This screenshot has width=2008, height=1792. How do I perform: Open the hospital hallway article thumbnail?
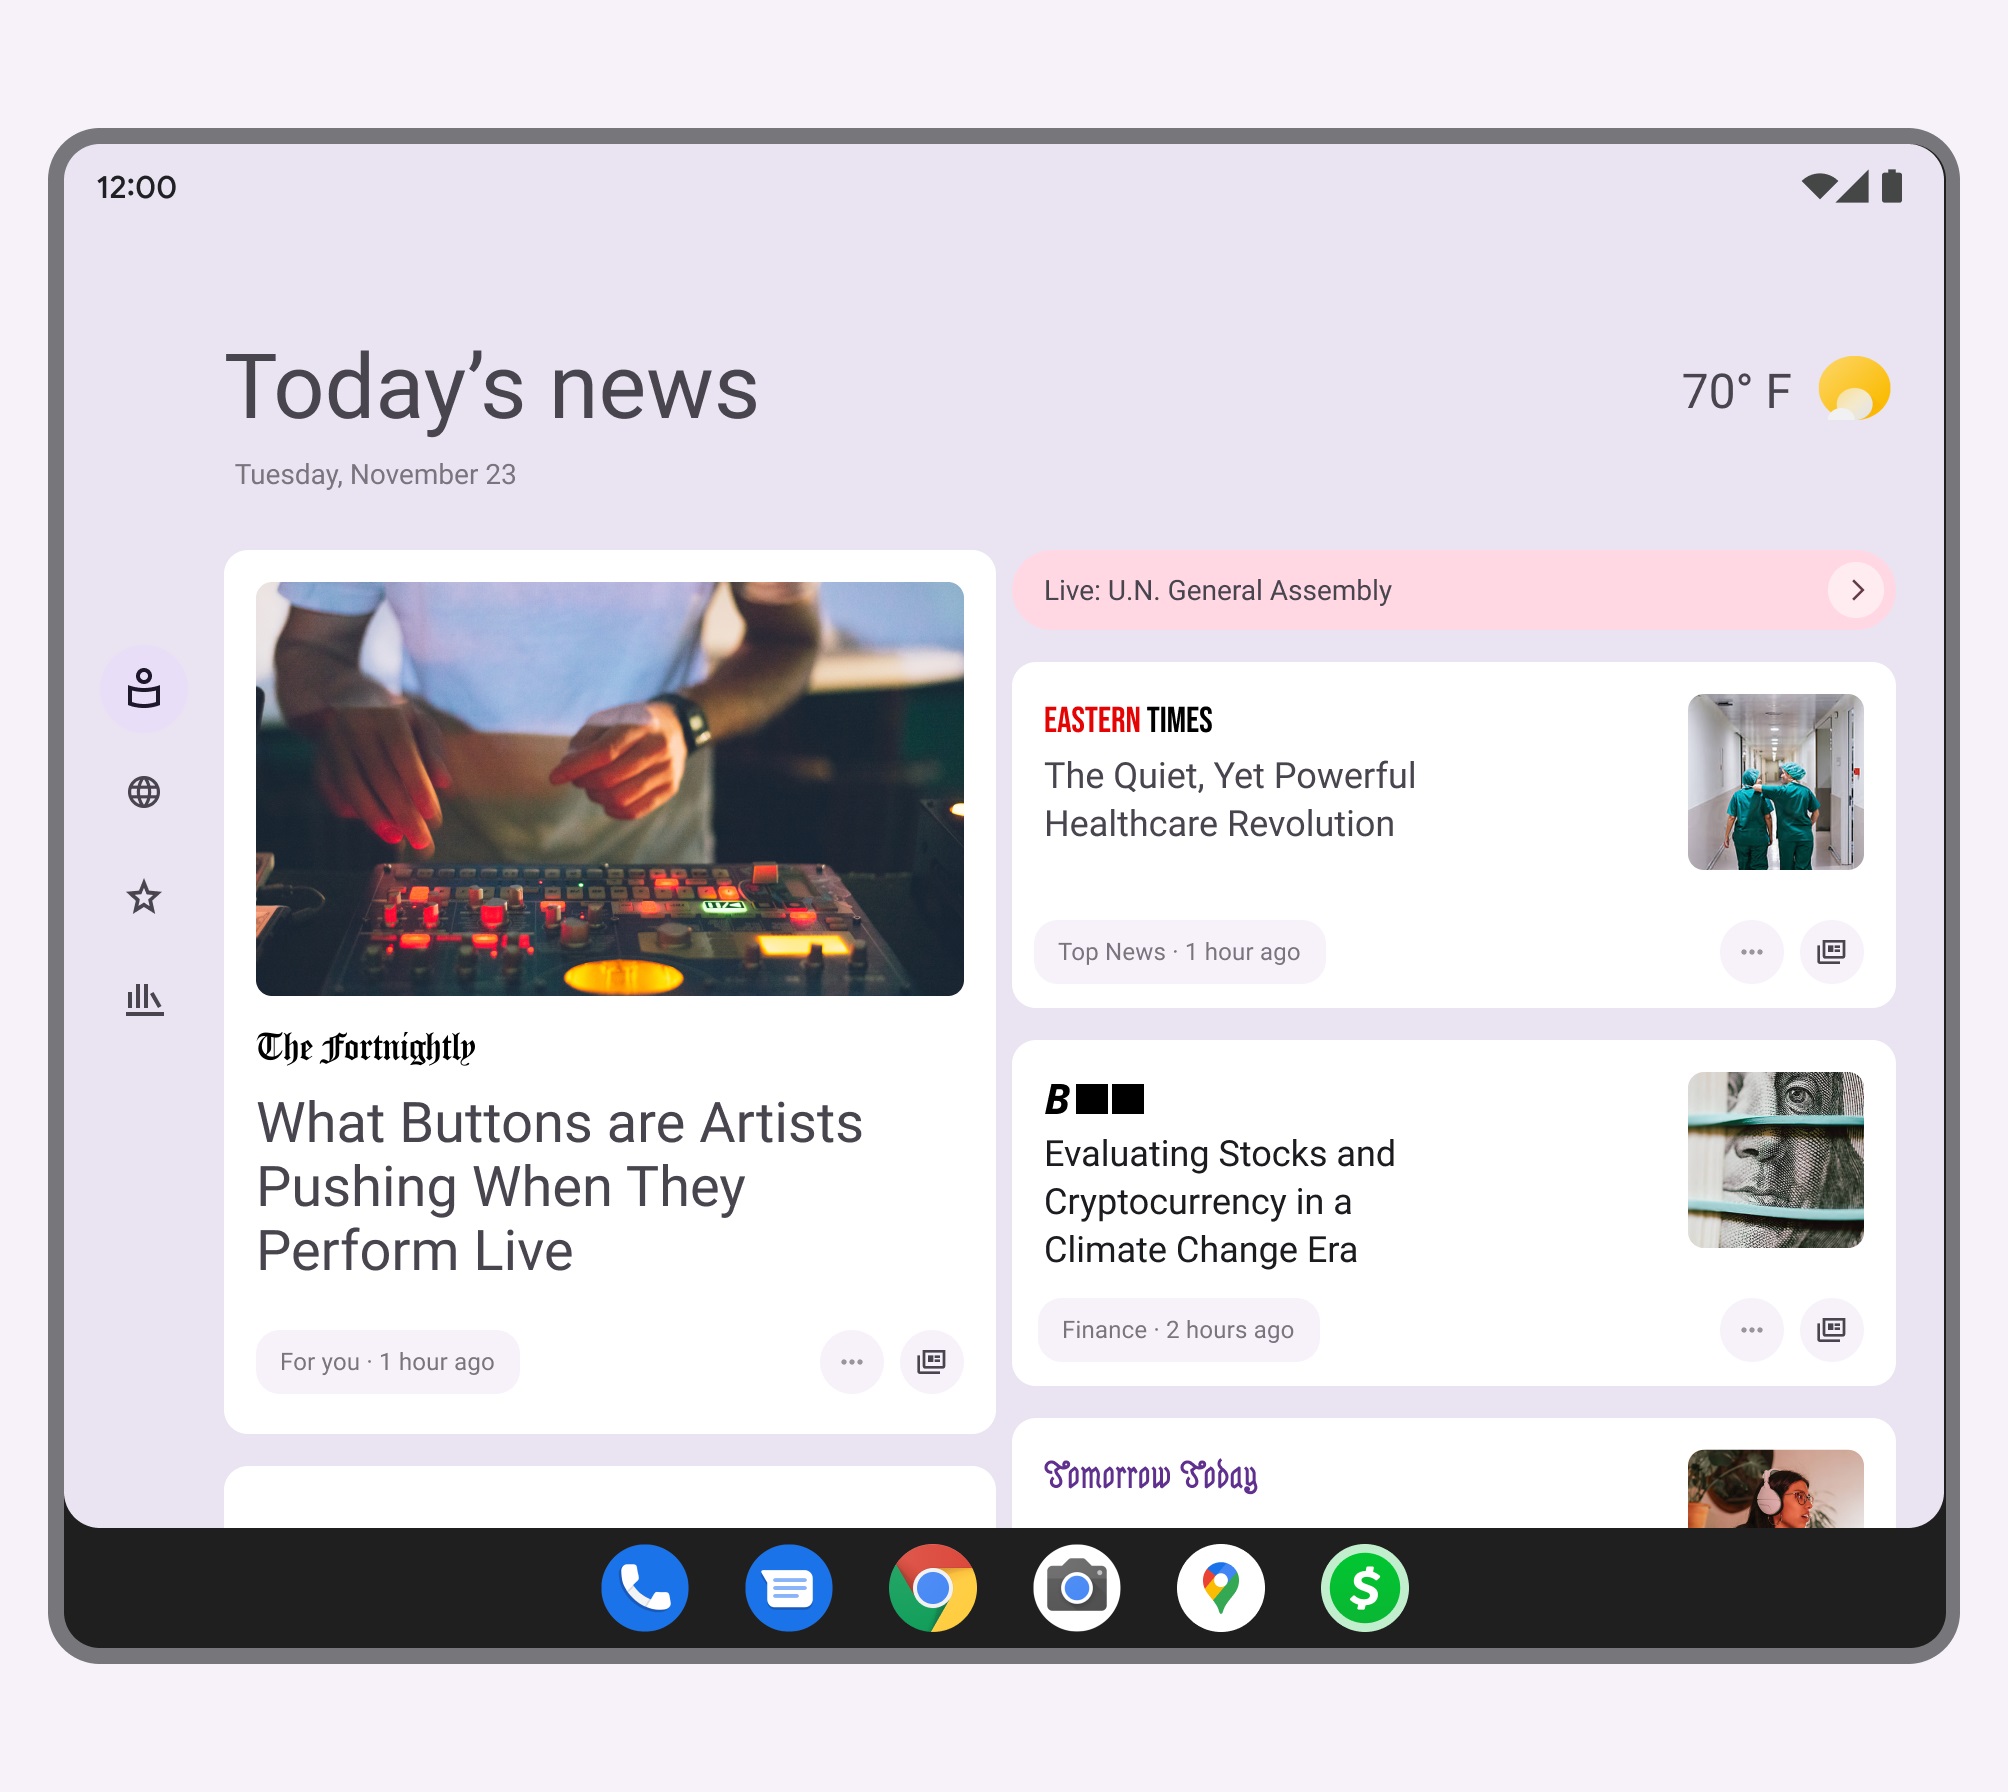click(x=1775, y=782)
